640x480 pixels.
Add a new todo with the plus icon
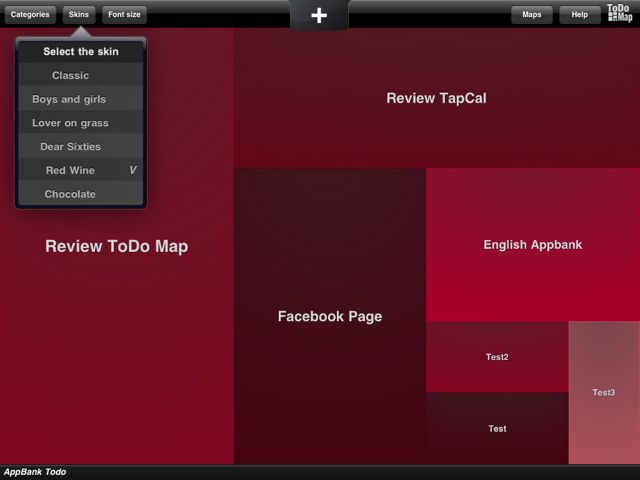point(319,16)
